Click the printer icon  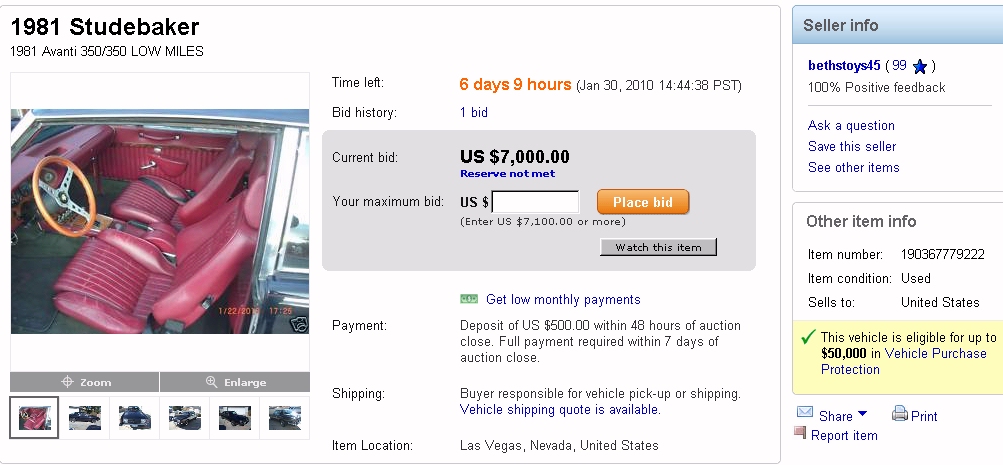point(899,414)
